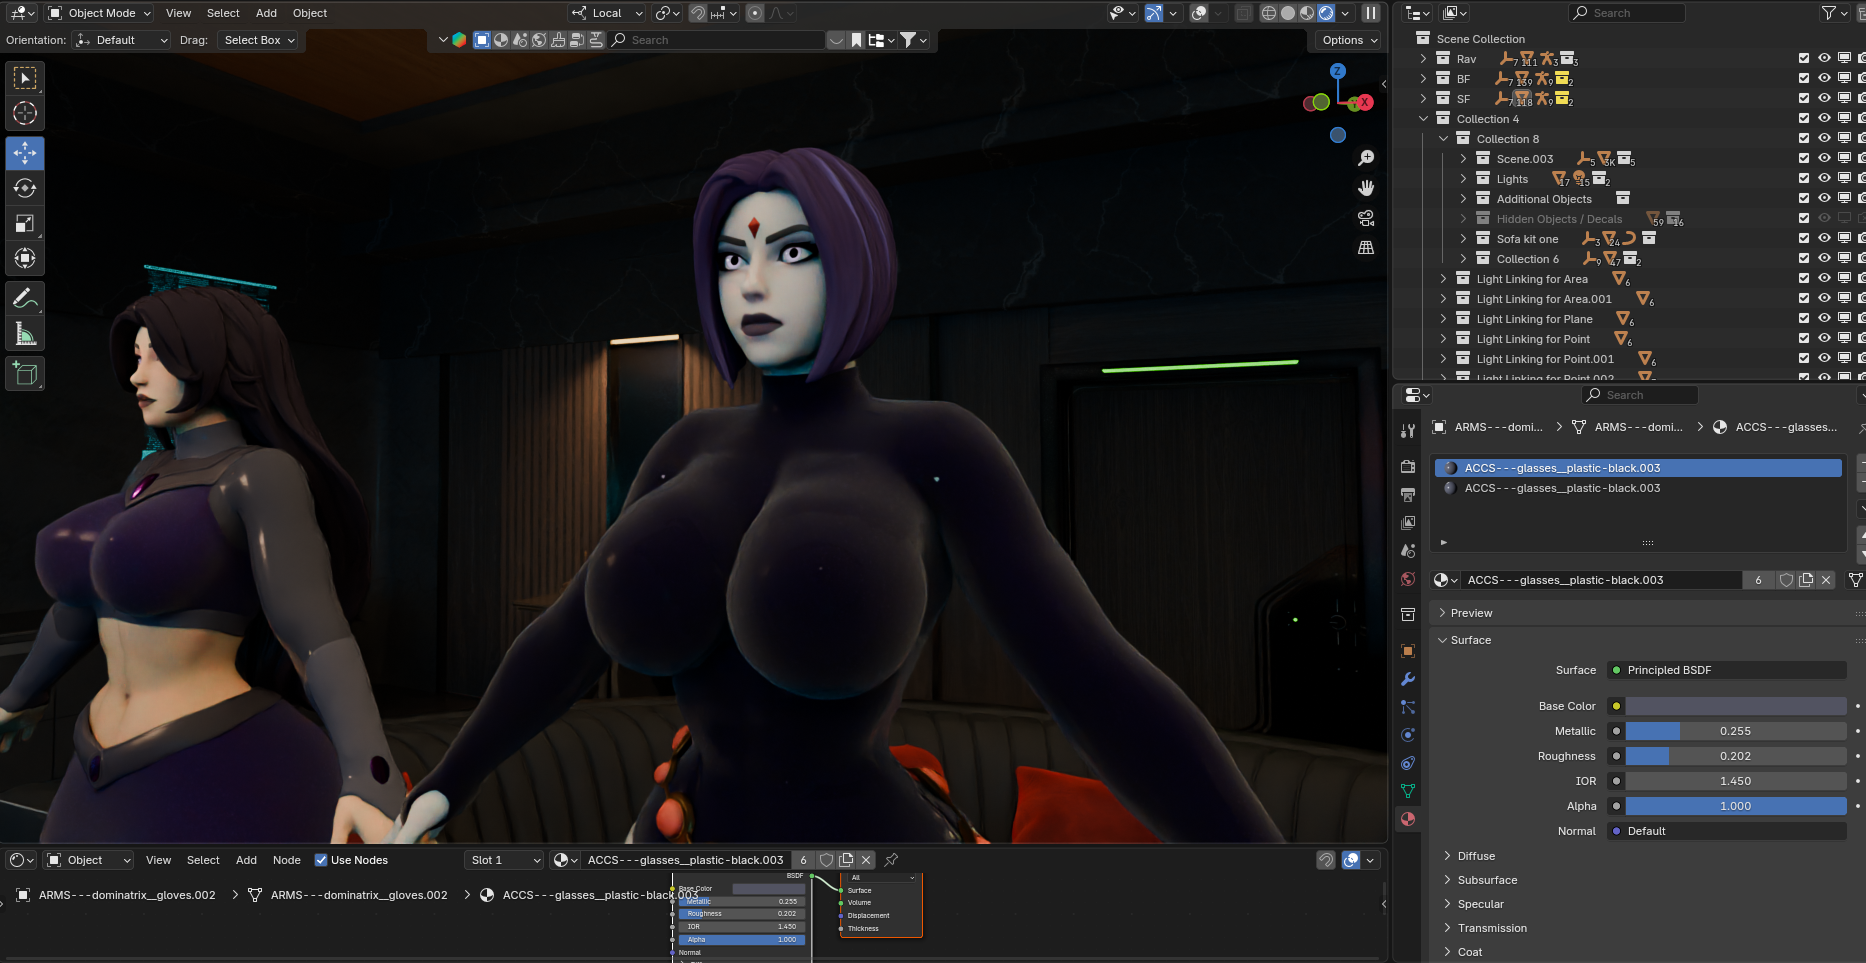This screenshot has width=1866, height=963.
Task: Open the Physics properties tab
Action: [x=1408, y=735]
